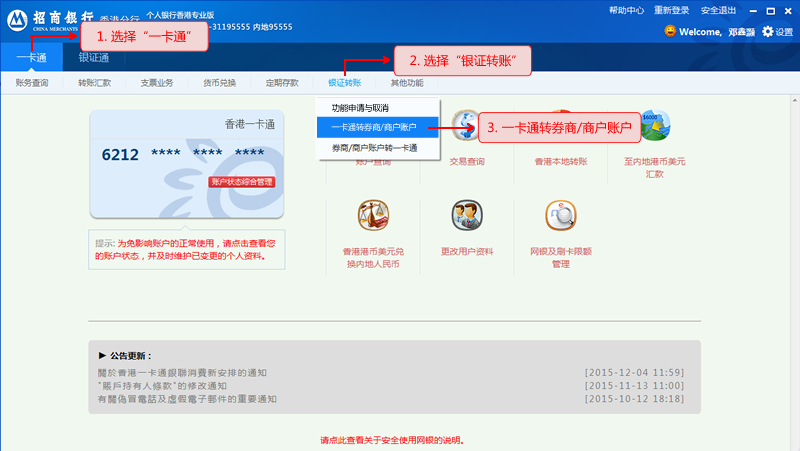Click the red 账户状态综合管理 button

point(241,182)
